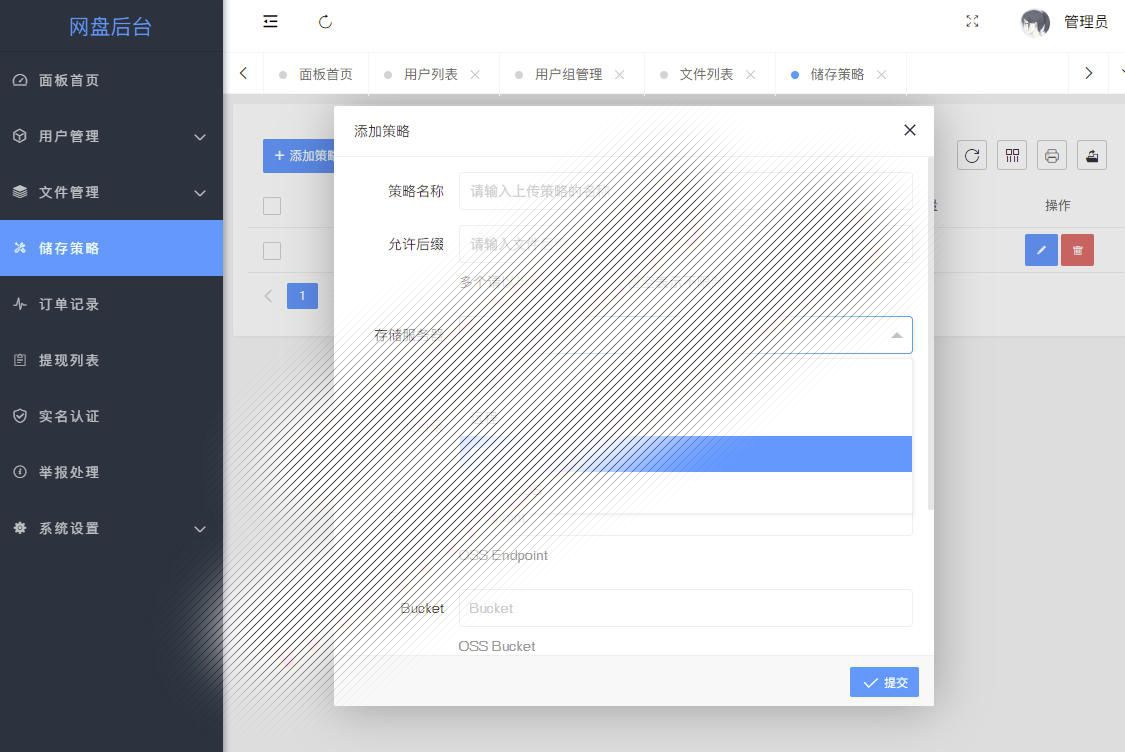1125x752 pixels.
Task: Expand the 用户管理 sidebar menu
Action: 111,136
